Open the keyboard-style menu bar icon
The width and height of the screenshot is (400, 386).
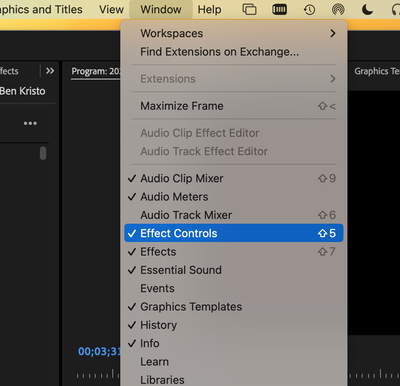[279, 9]
